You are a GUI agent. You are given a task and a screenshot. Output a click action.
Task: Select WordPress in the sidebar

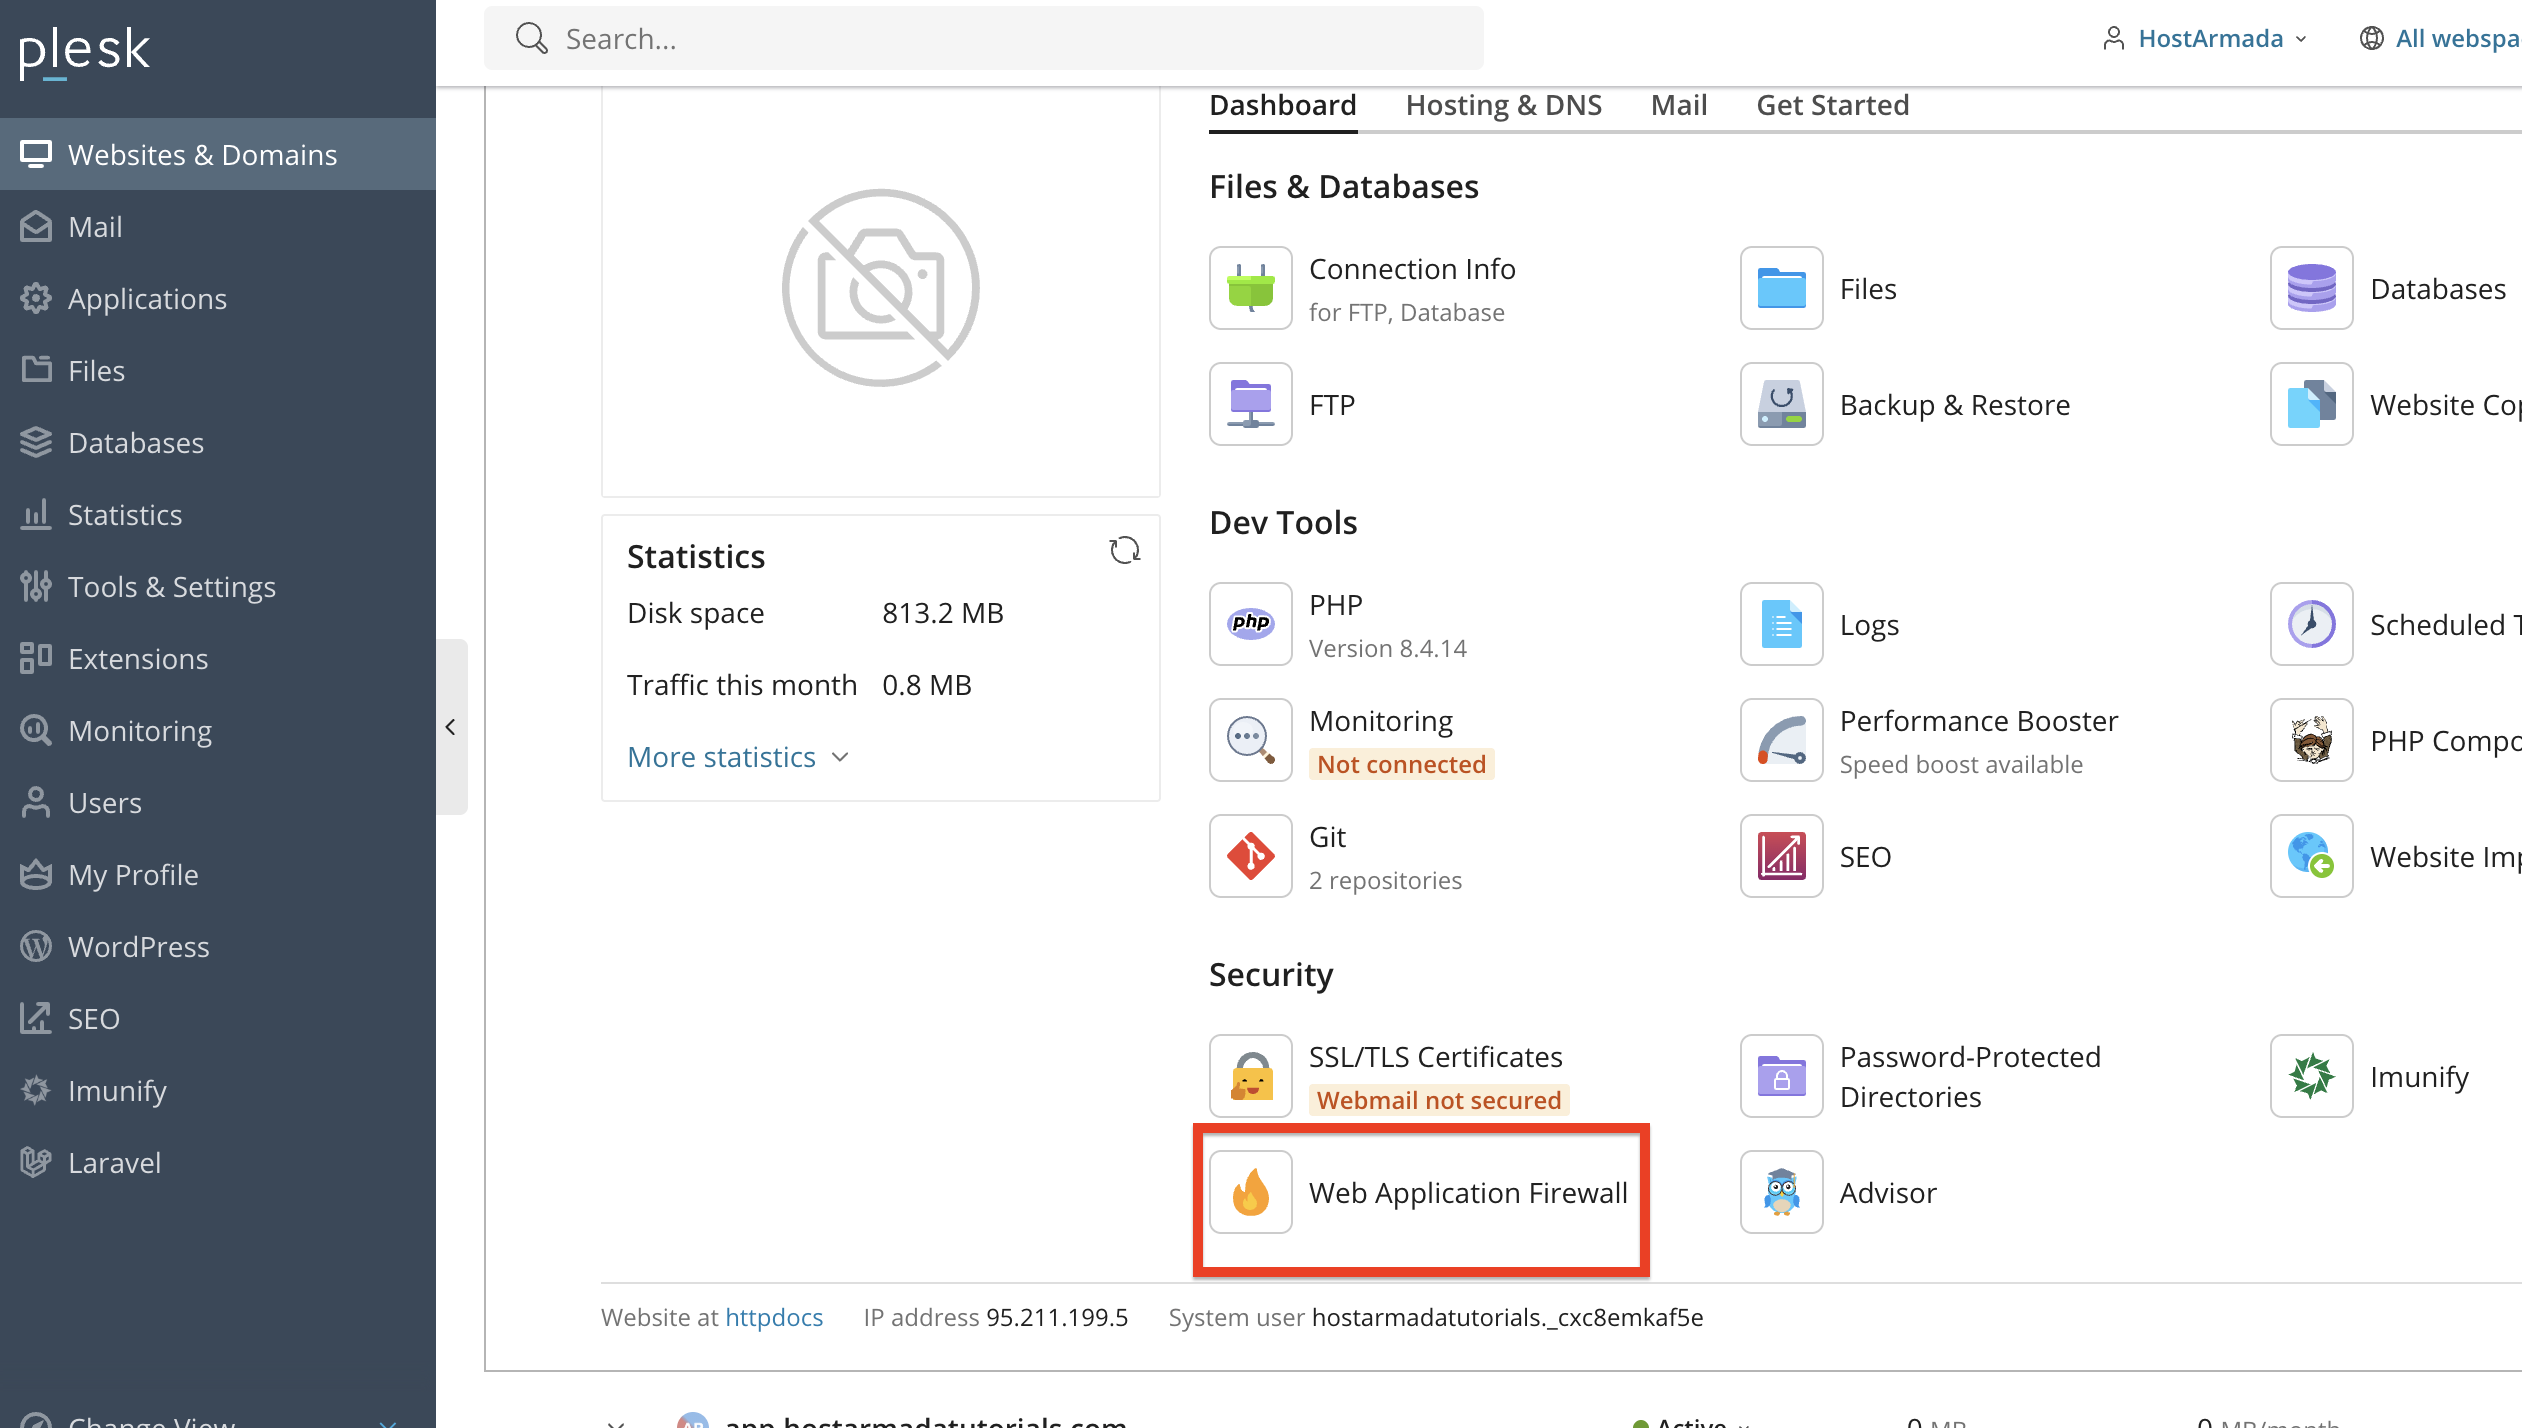tap(138, 946)
